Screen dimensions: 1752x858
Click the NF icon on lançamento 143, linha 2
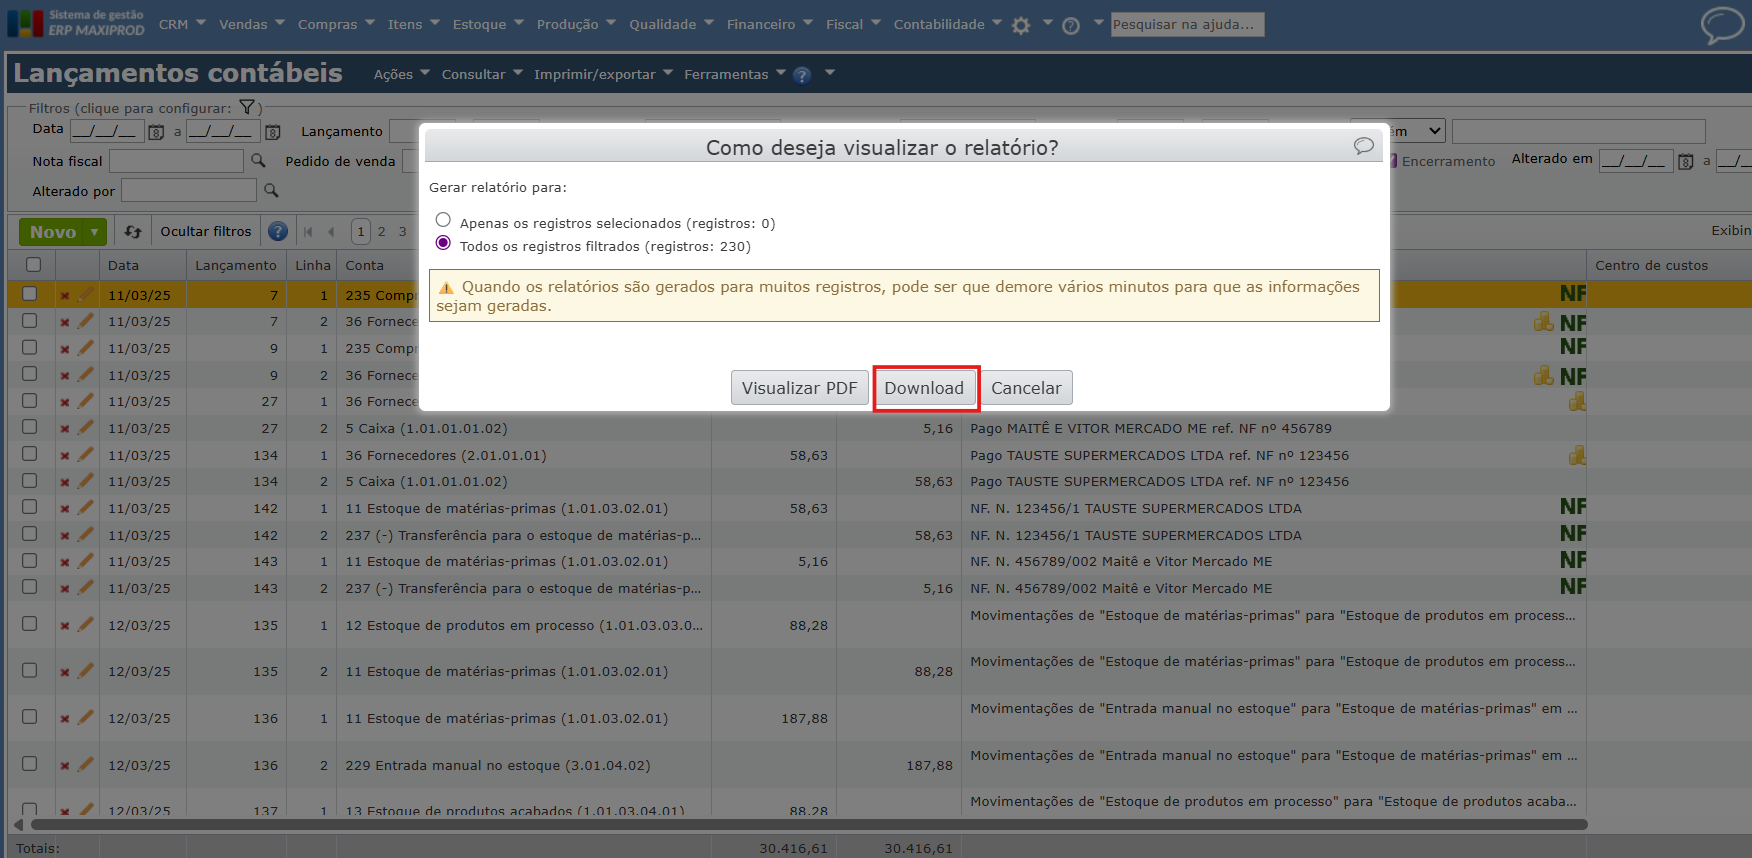[1573, 587]
